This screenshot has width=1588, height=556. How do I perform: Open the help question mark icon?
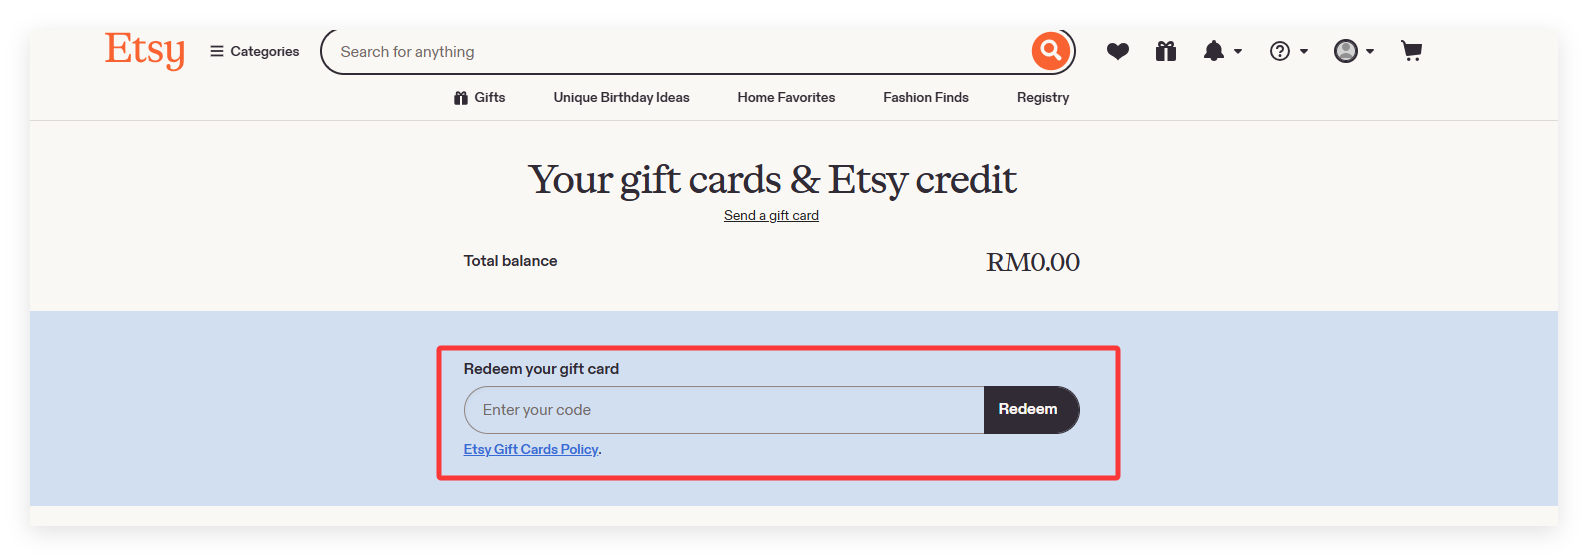click(1279, 51)
